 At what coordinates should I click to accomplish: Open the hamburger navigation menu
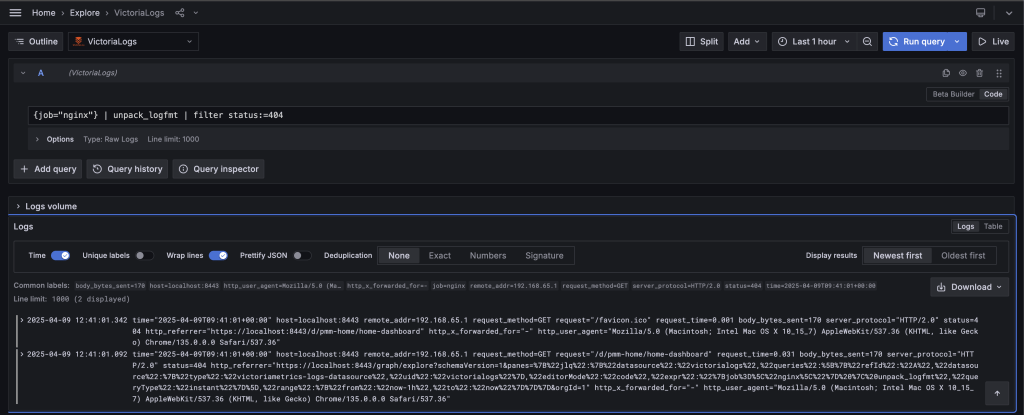point(15,13)
